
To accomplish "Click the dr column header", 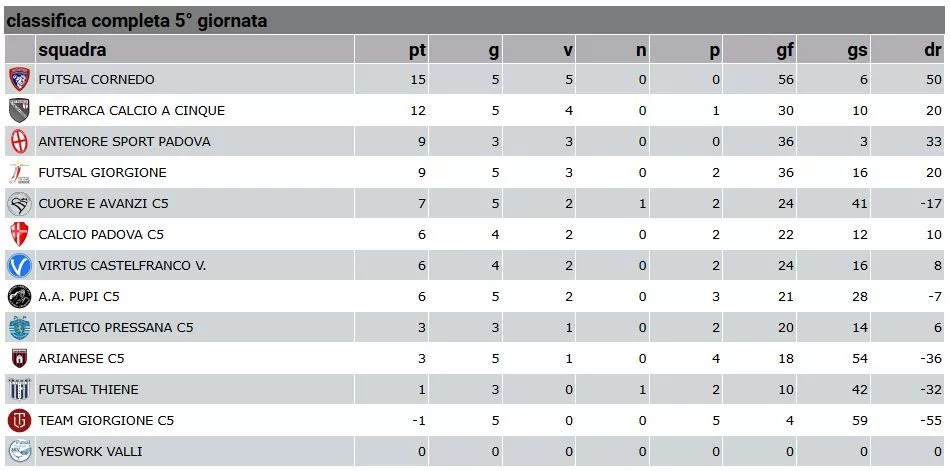I will (x=933, y=50).
